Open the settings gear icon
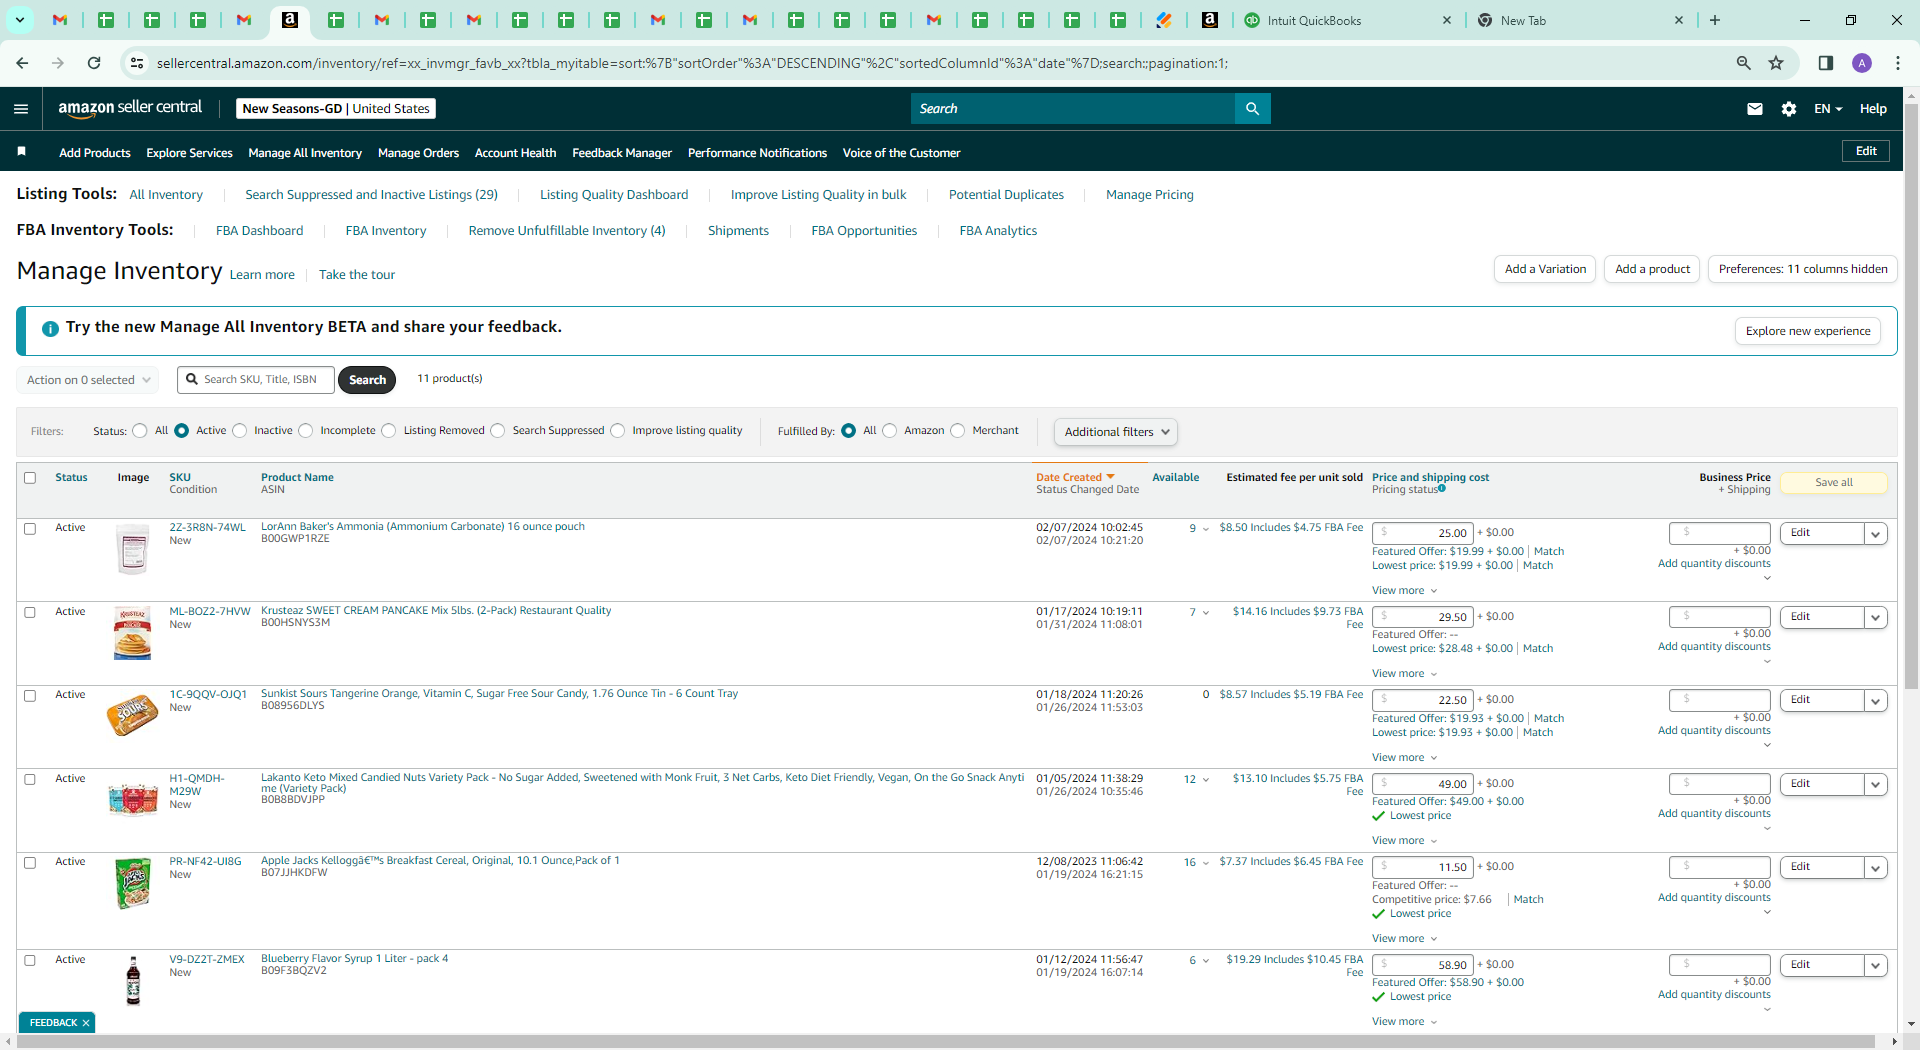Screen dimensions: 1920x1050 [1789, 109]
